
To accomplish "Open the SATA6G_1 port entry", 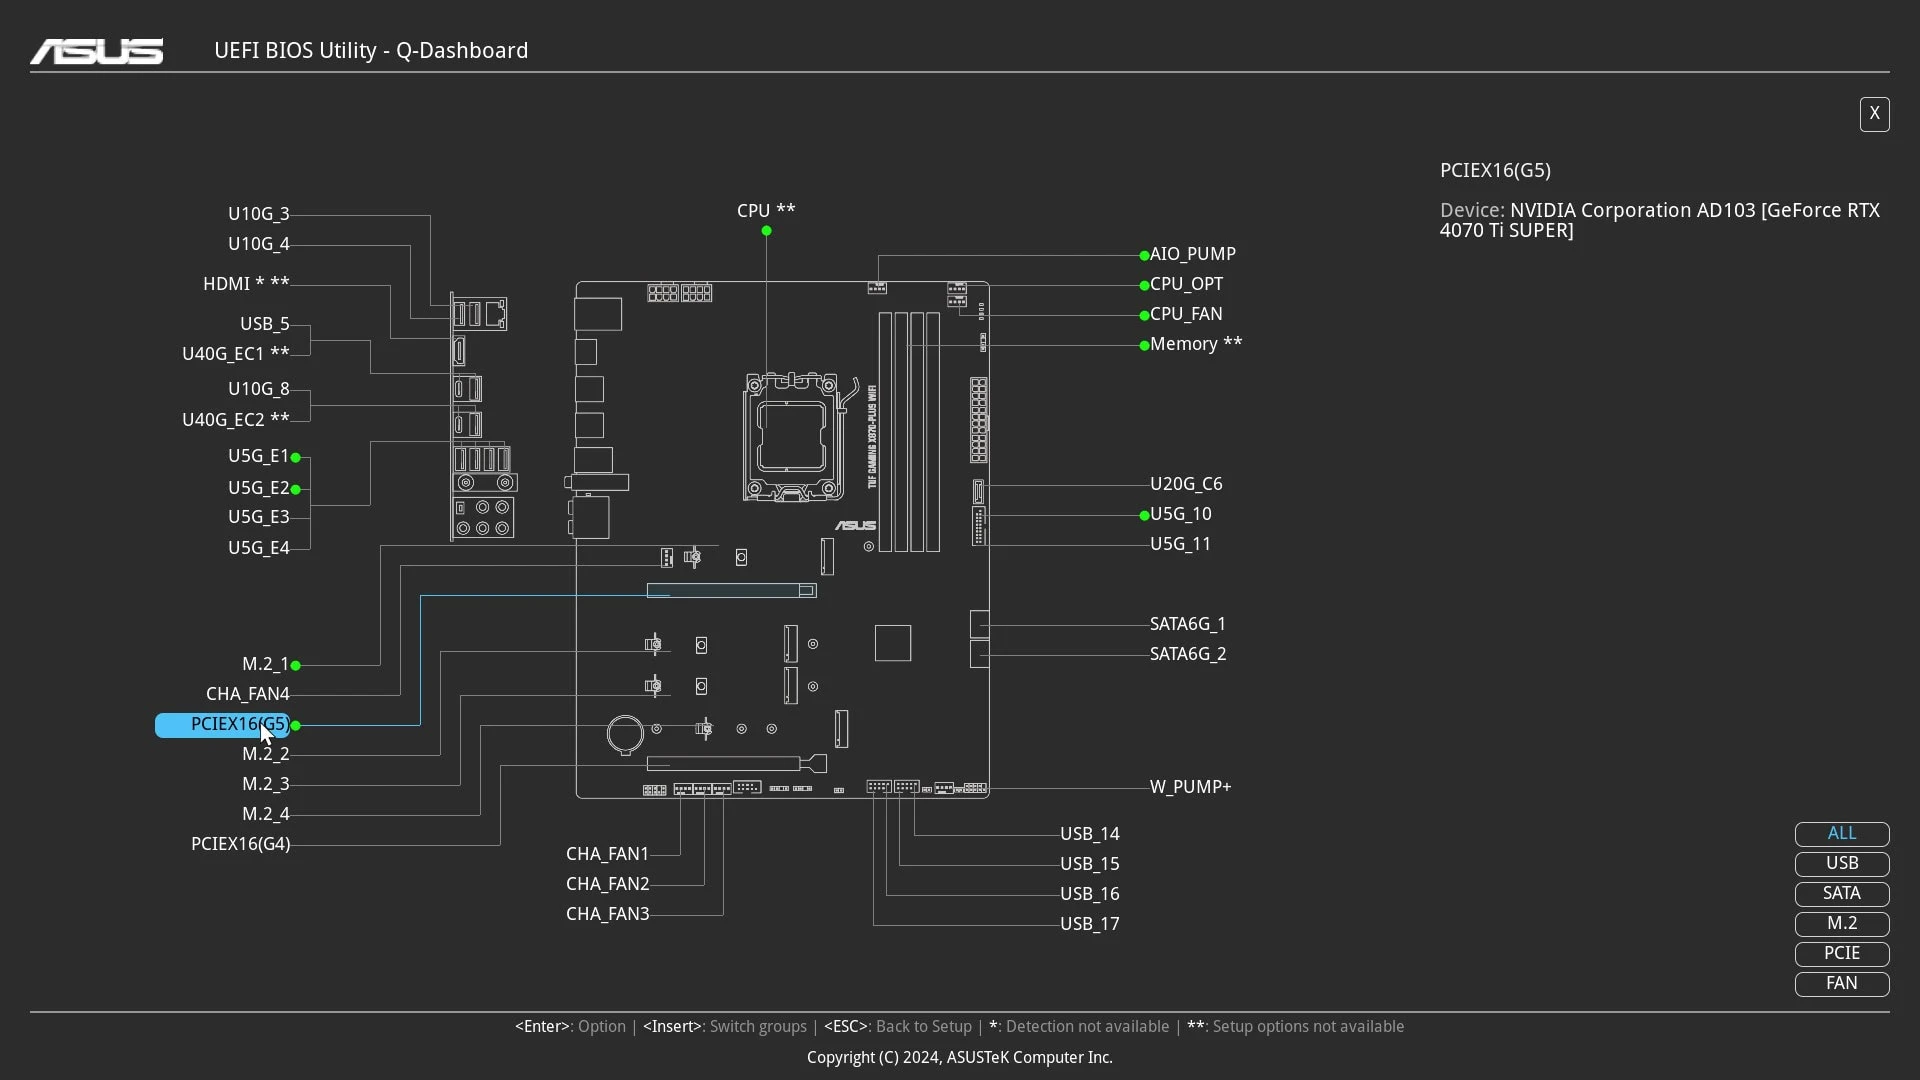I will [1187, 624].
